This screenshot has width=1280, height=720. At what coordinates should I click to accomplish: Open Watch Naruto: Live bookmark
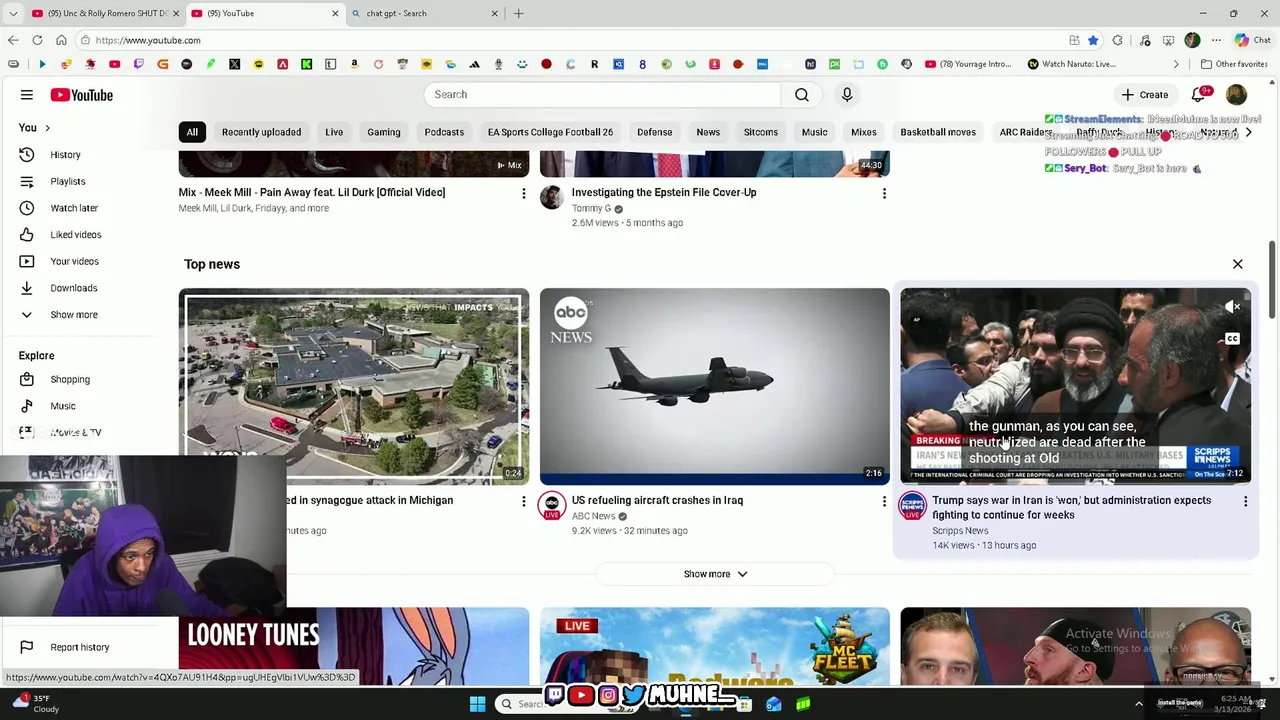coord(1071,64)
